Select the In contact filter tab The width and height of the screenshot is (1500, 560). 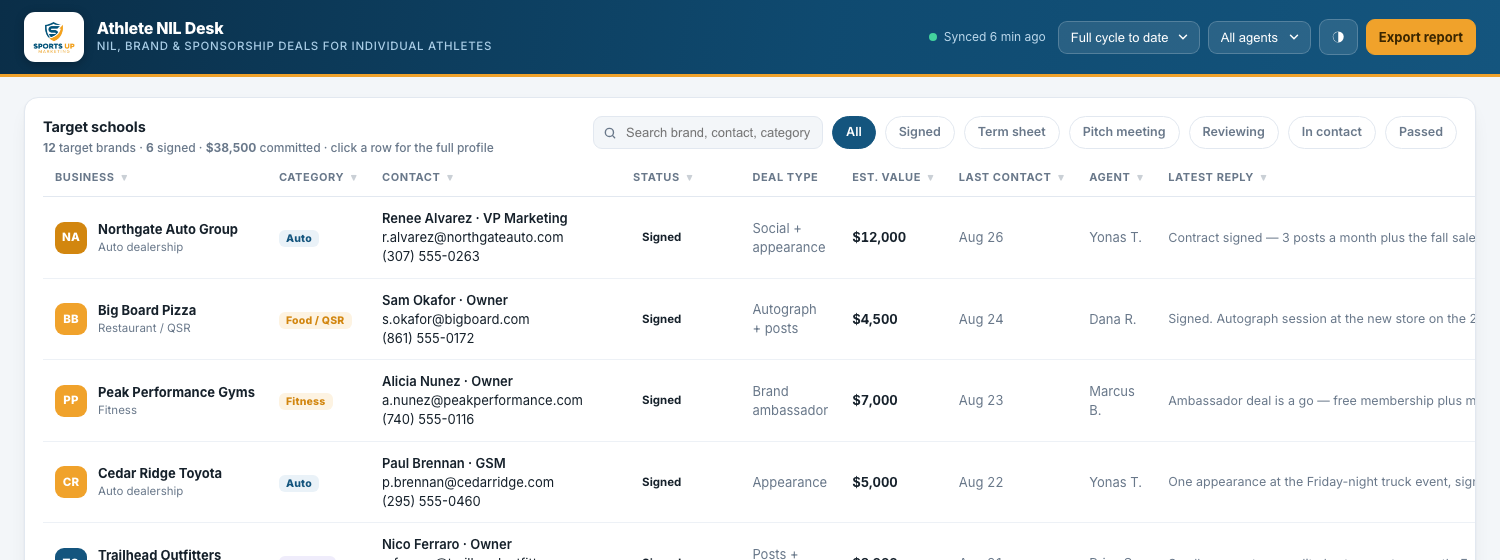tap(1332, 132)
